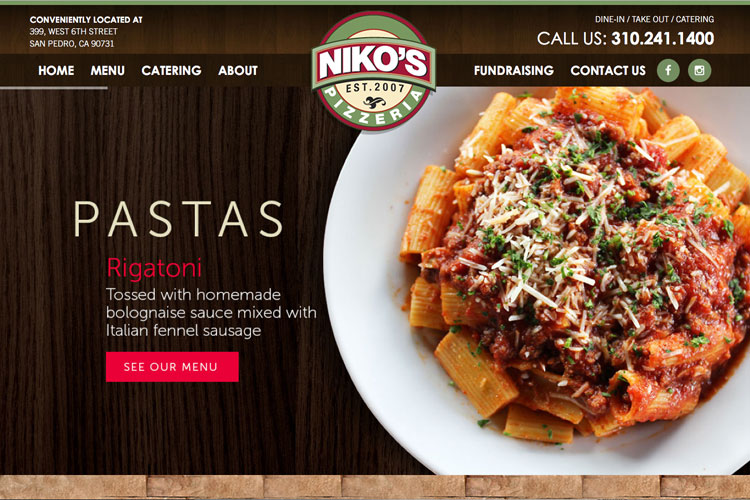
Task: Click the Dine-in / Take out / Catering text
Action: [x=654, y=19]
